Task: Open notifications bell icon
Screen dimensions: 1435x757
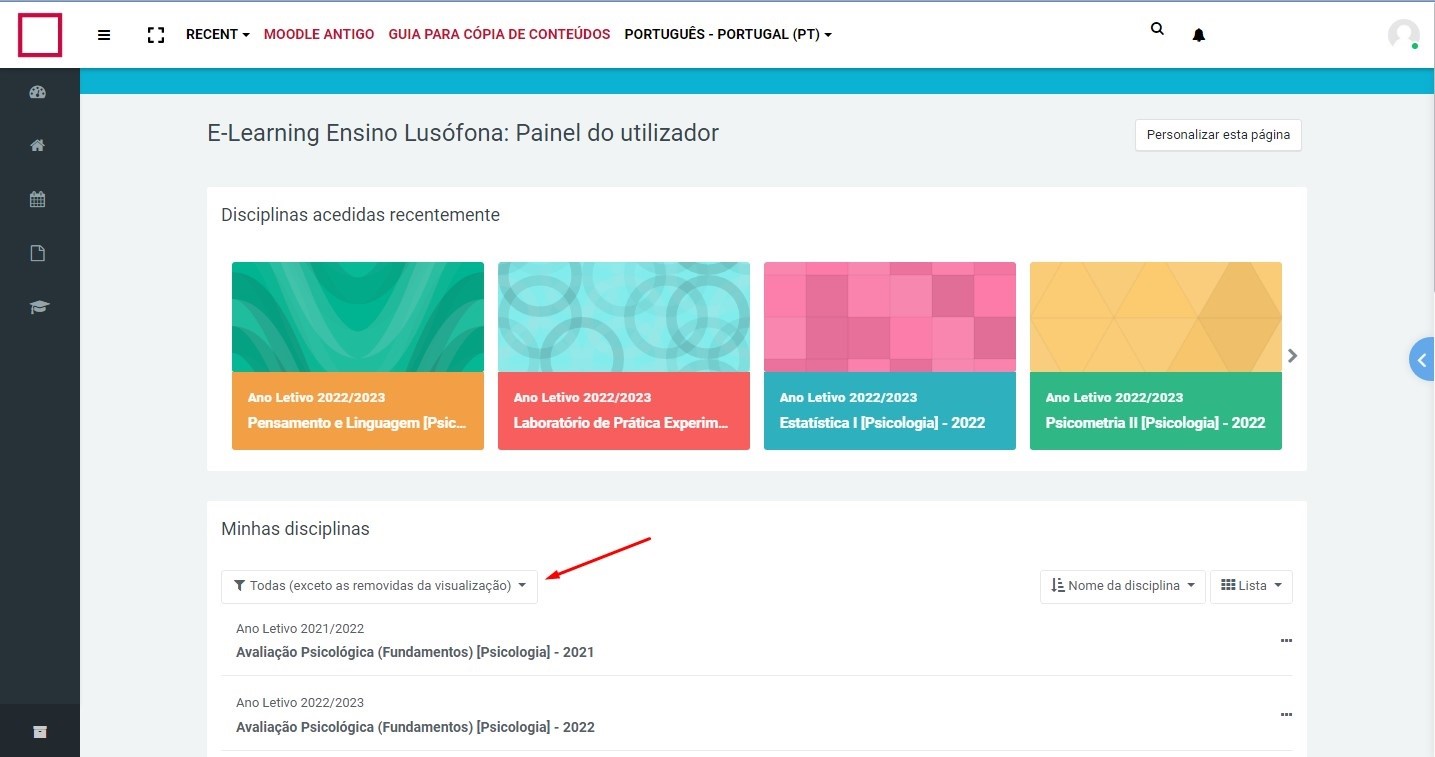Action: pyautogui.click(x=1198, y=36)
